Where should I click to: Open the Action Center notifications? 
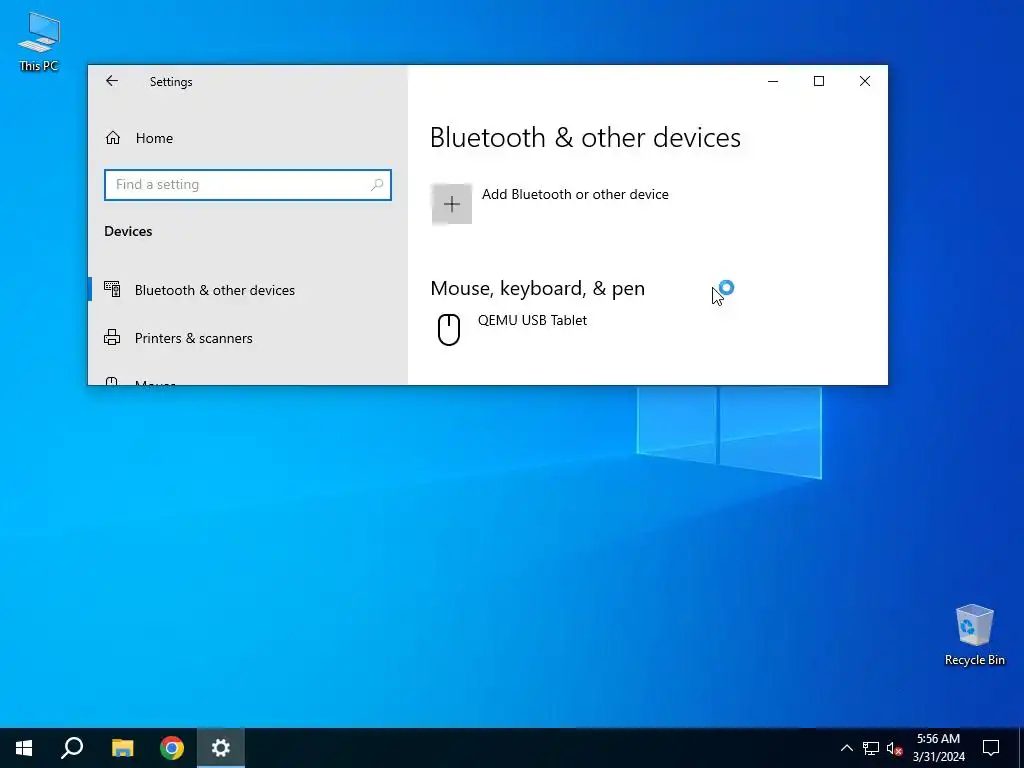tap(991, 748)
